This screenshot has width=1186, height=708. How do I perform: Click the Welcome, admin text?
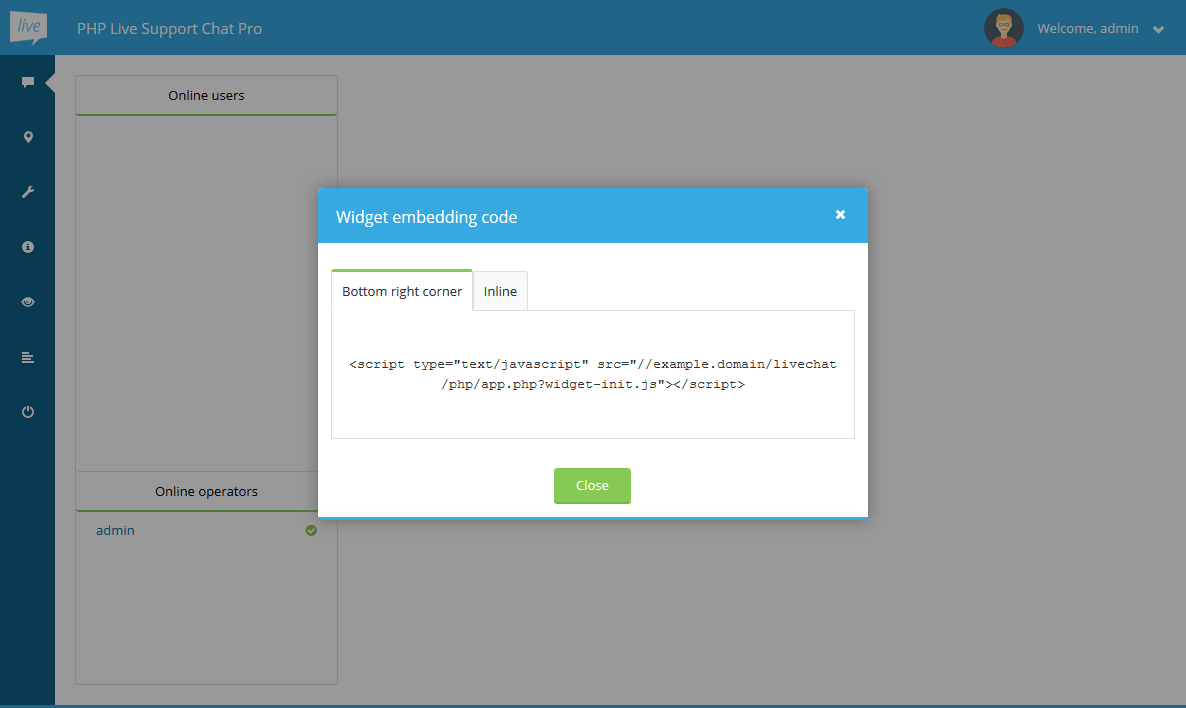(x=1088, y=28)
